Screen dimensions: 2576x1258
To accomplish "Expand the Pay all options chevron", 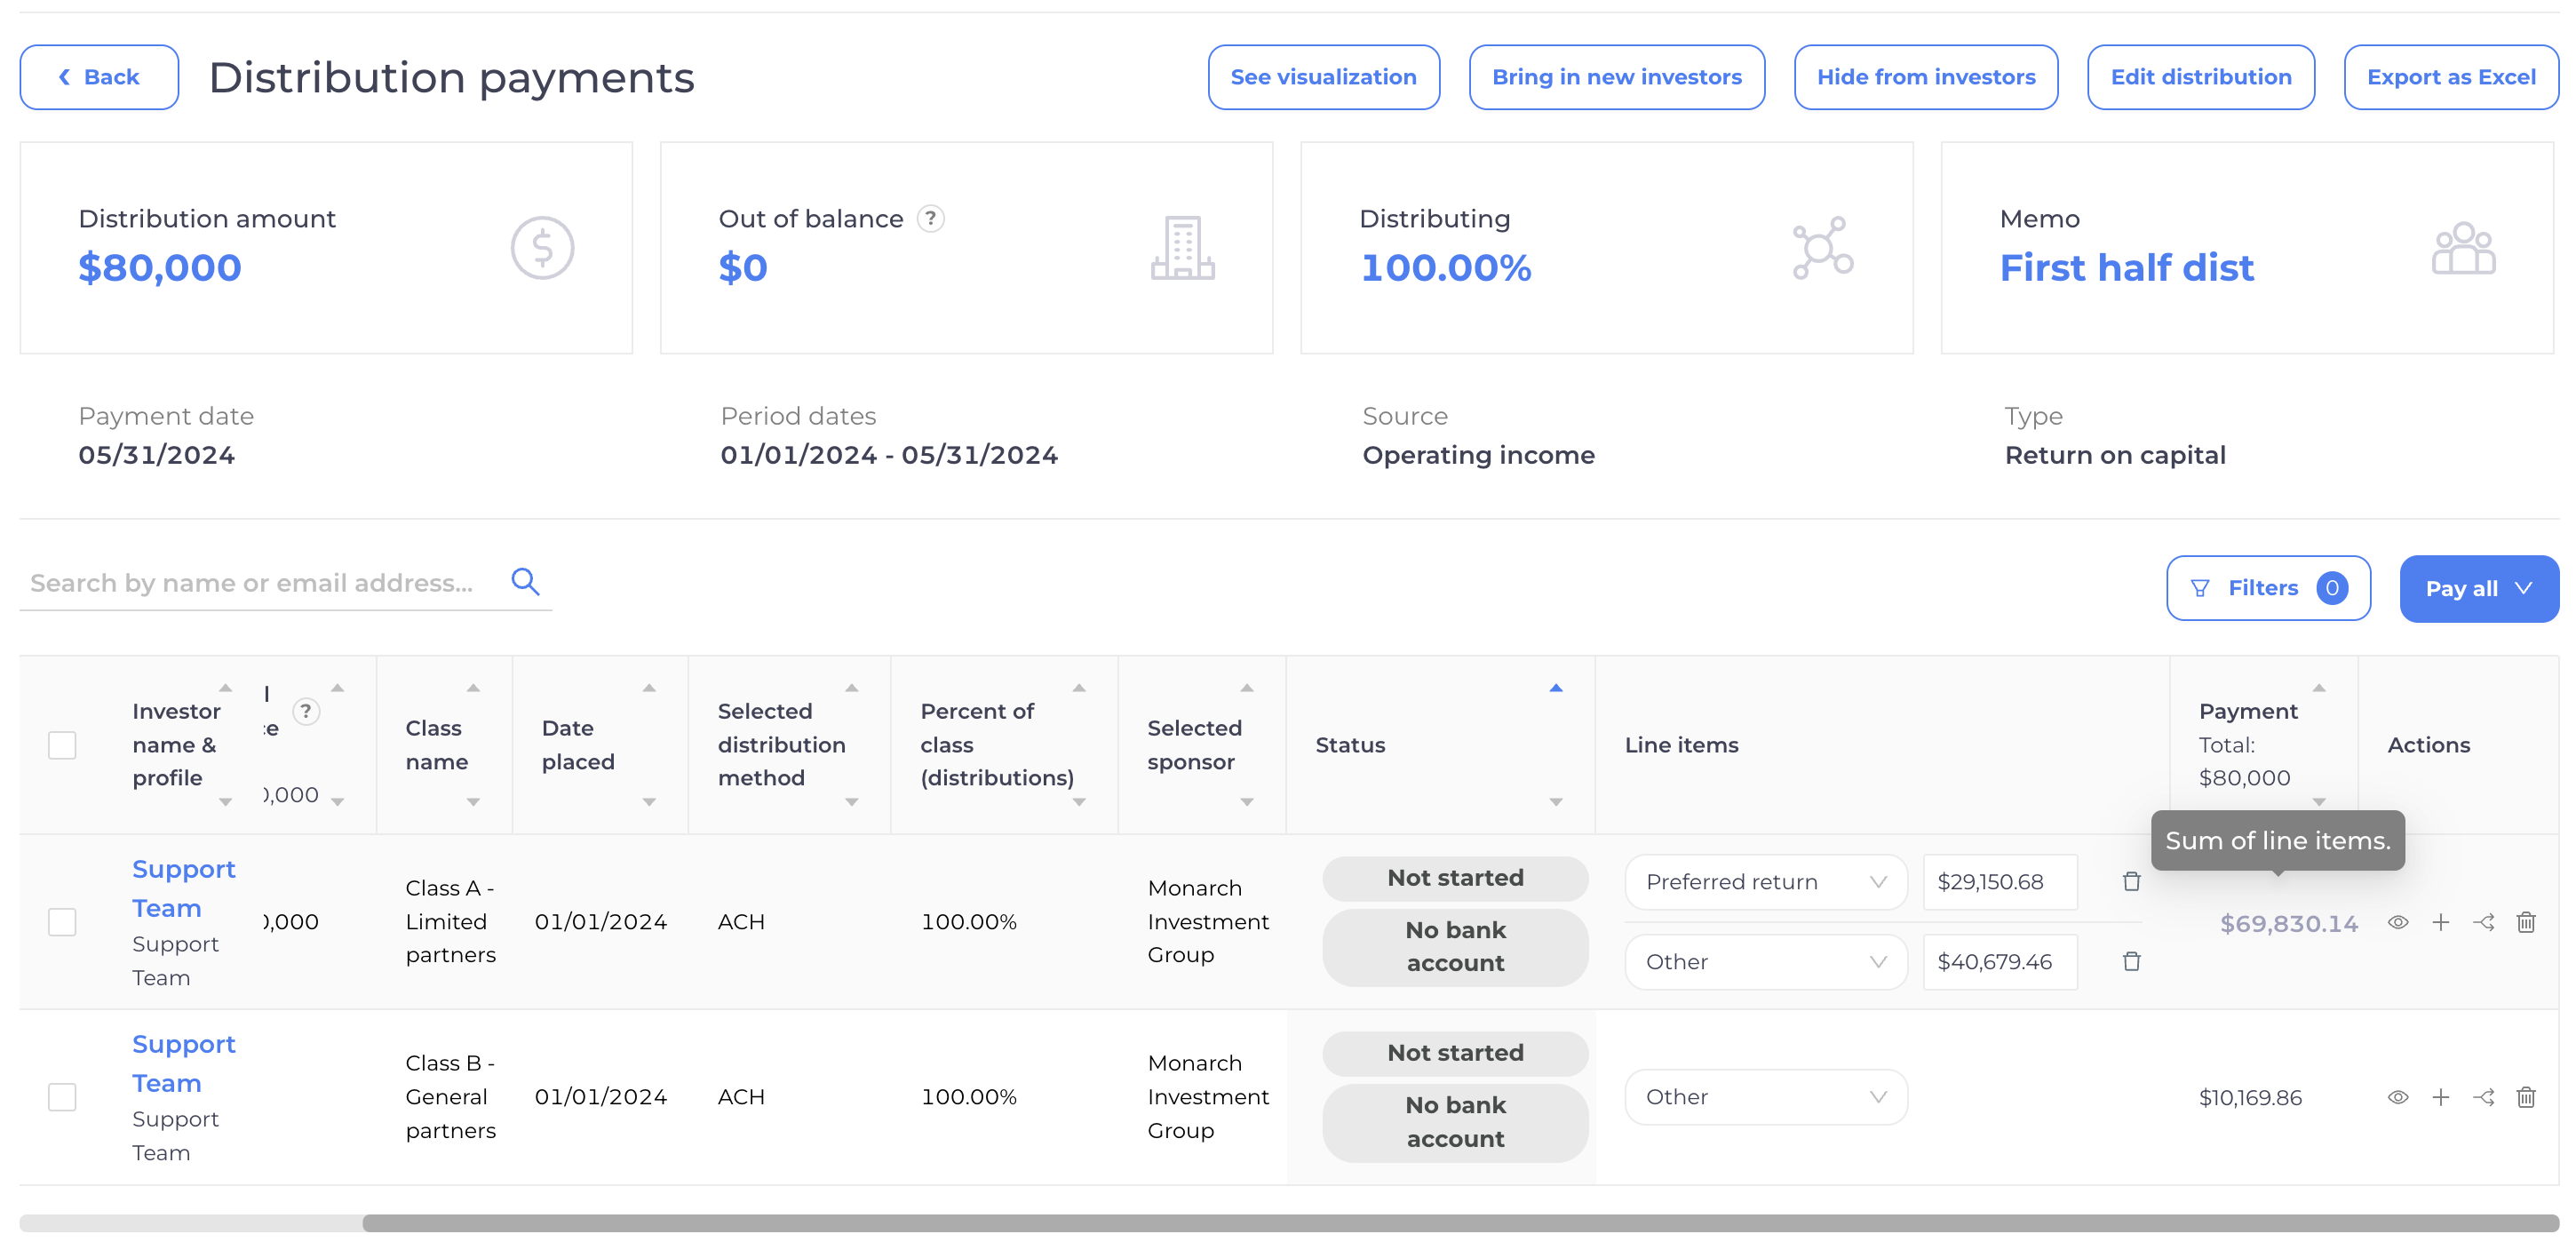I will click(x=2524, y=588).
